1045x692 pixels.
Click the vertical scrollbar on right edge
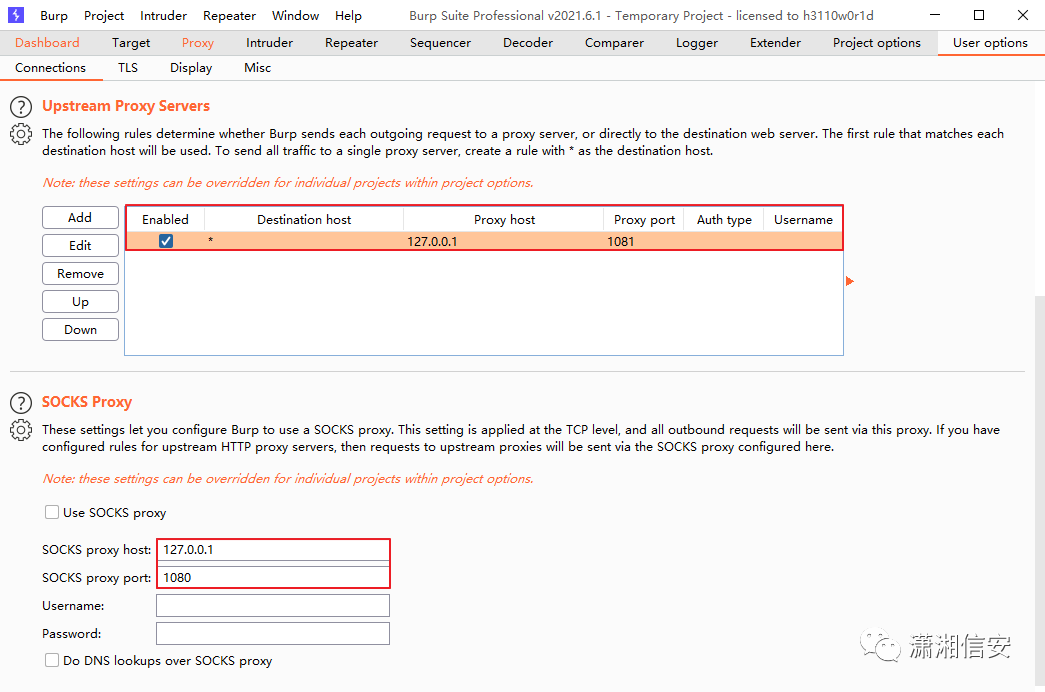tap(1040, 490)
